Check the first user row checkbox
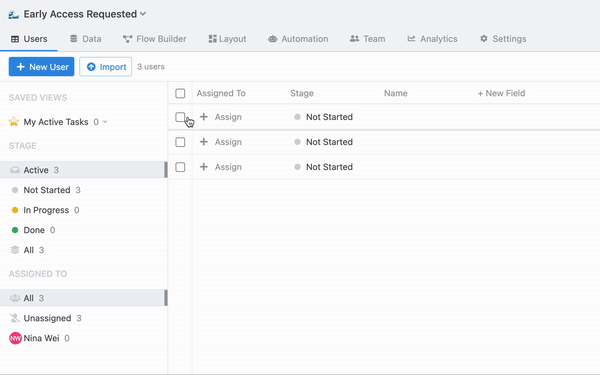The height and width of the screenshot is (375, 600). (x=180, y=117)
